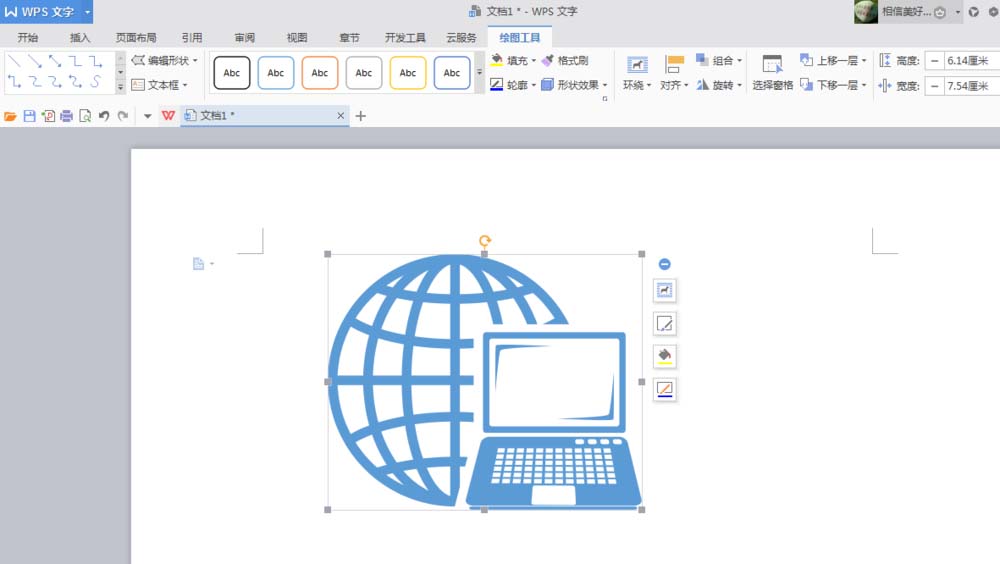Click the shape fill bucket icon beside image
Screen dimensions: 1000x564
(x=665, y=356)
